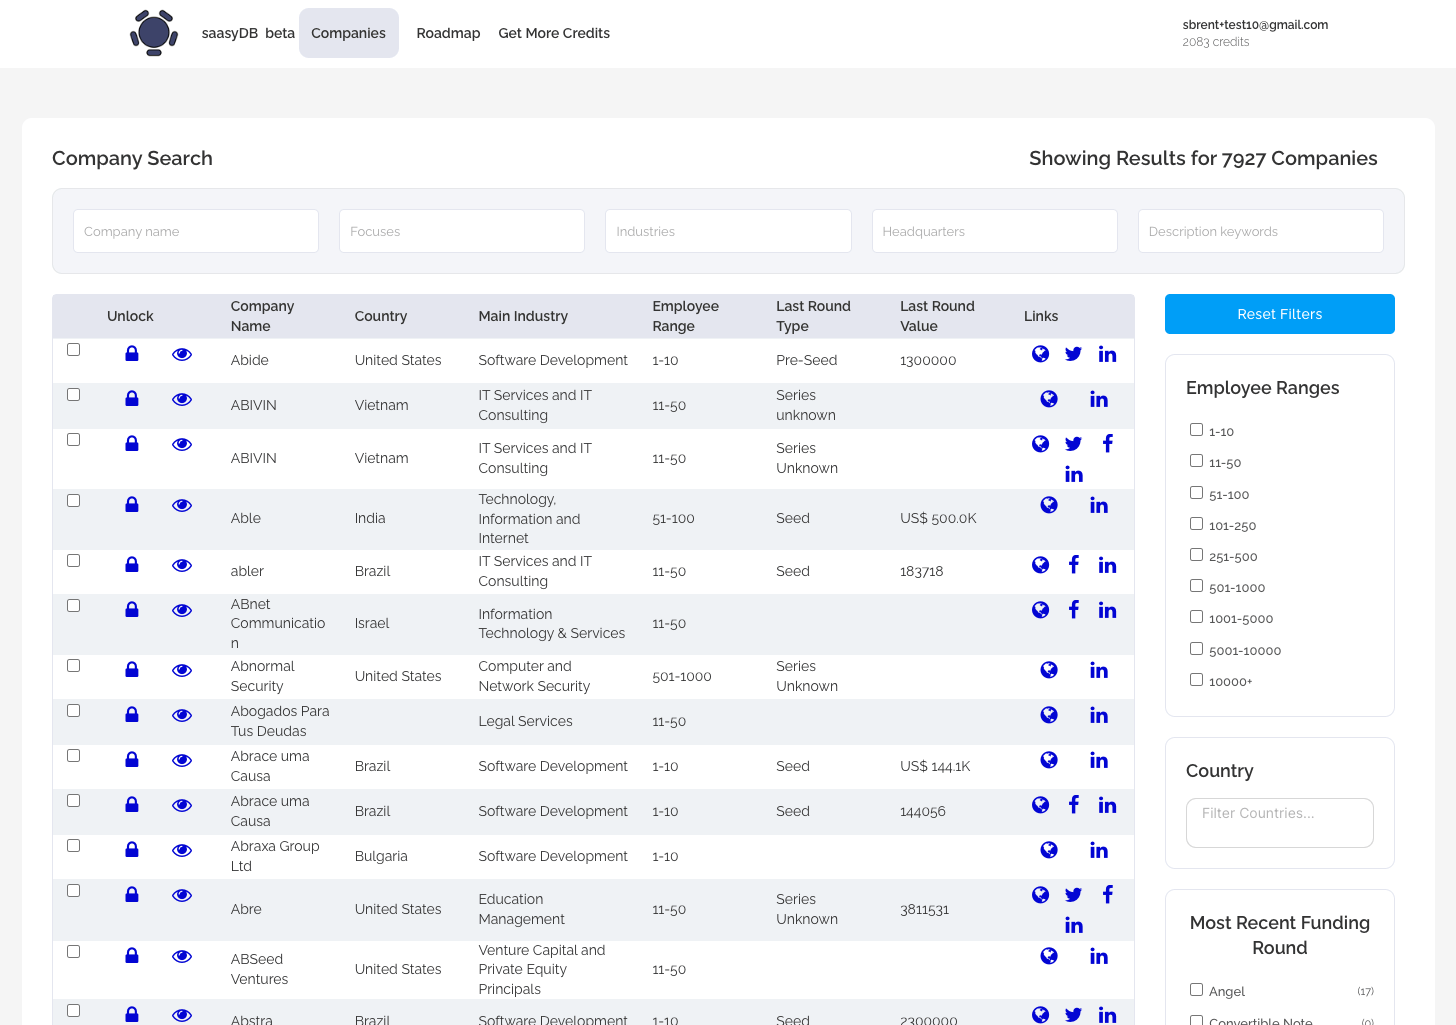Click the lock icon in the Able row

[x=132, y=505]
